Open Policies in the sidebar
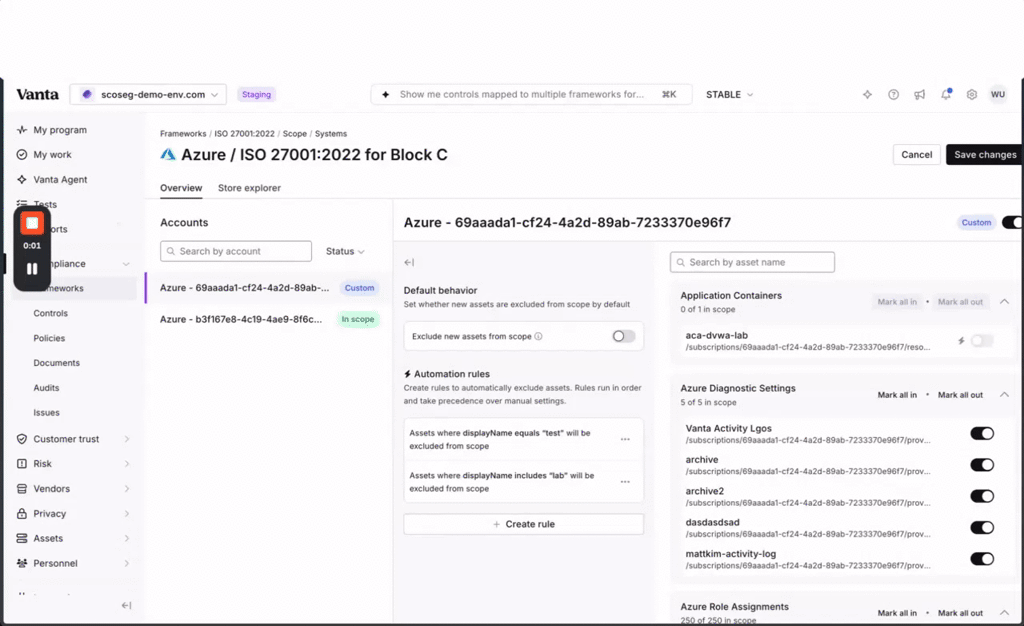This screenshot has width=1024, height=626. pyautogui.click(x=50, y=338)
